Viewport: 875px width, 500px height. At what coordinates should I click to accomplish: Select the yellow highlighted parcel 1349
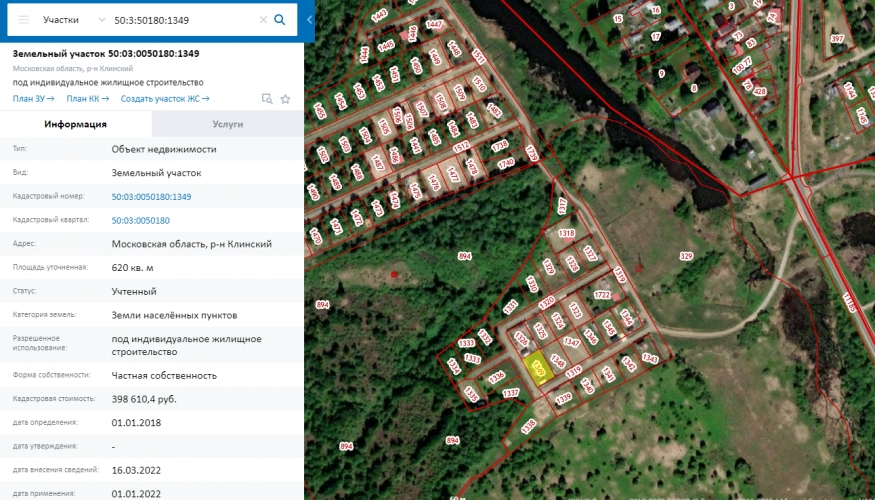pyautogui.click(x=538, y=368)
